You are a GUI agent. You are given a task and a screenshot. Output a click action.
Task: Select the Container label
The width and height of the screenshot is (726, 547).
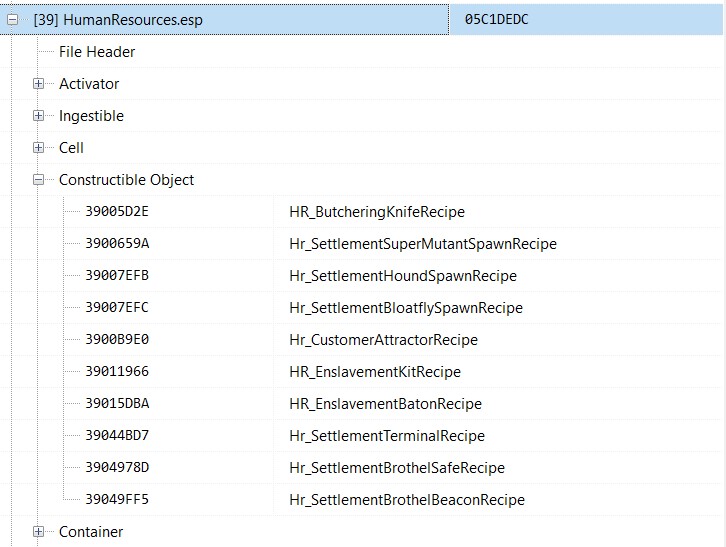tap(91, 532)
